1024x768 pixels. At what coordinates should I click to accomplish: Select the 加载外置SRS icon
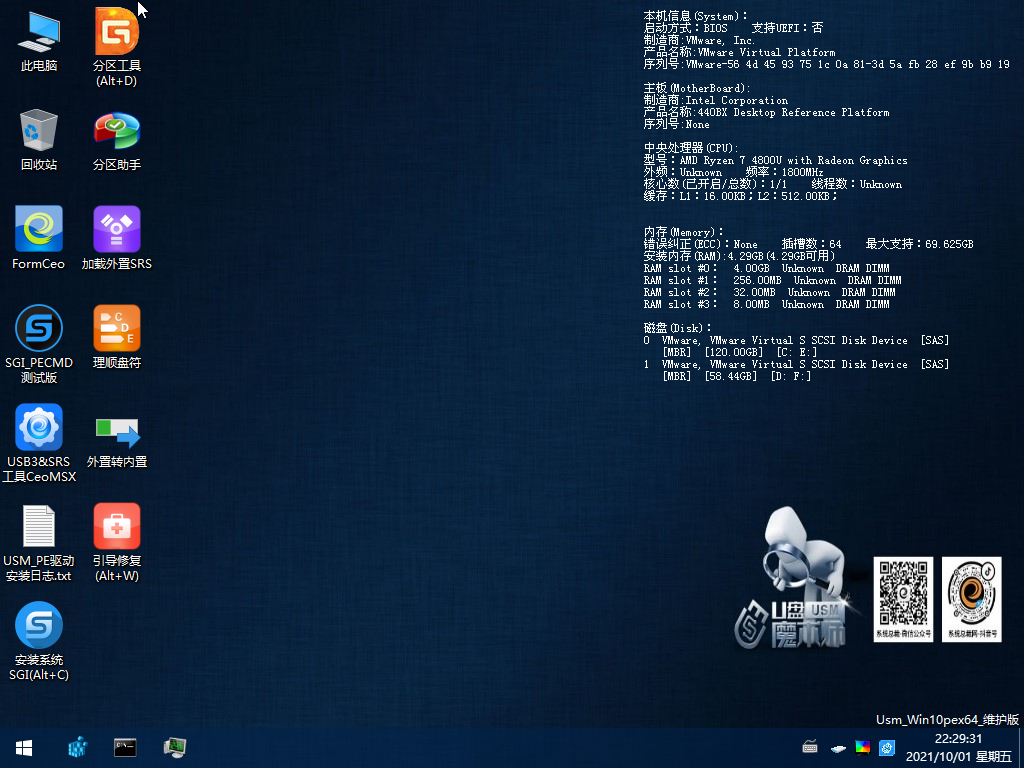pos(117,238)
